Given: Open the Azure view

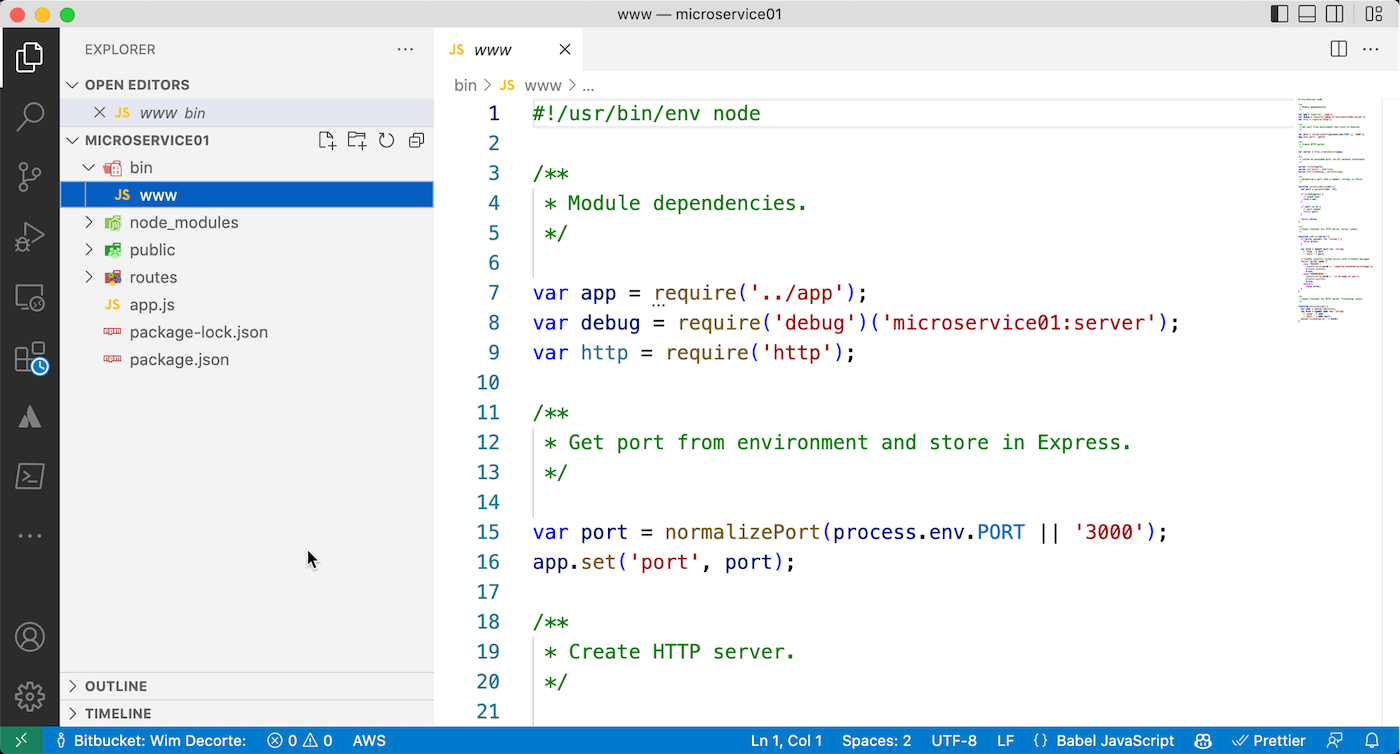Looking at the screenshot, I should pos(30,417).
